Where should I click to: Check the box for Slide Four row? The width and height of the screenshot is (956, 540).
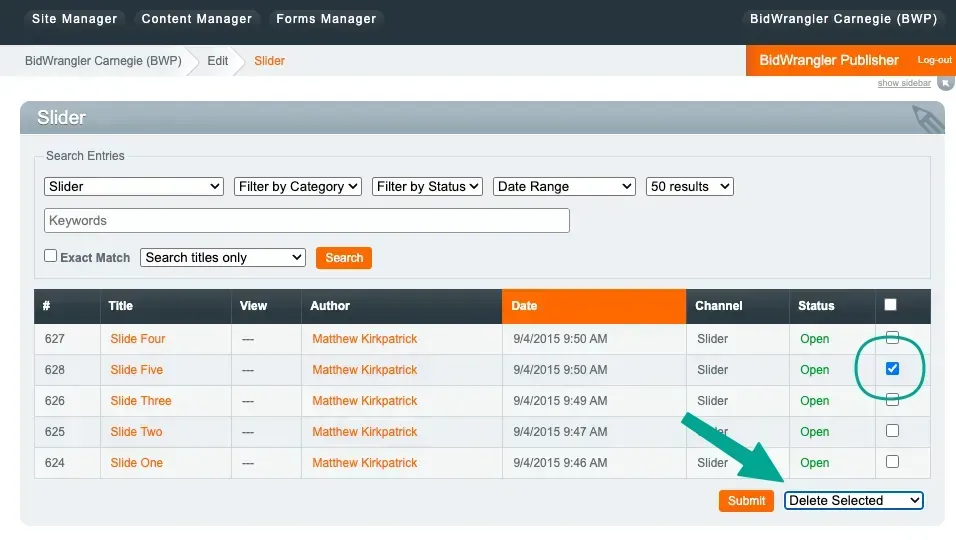coord(892,338)
